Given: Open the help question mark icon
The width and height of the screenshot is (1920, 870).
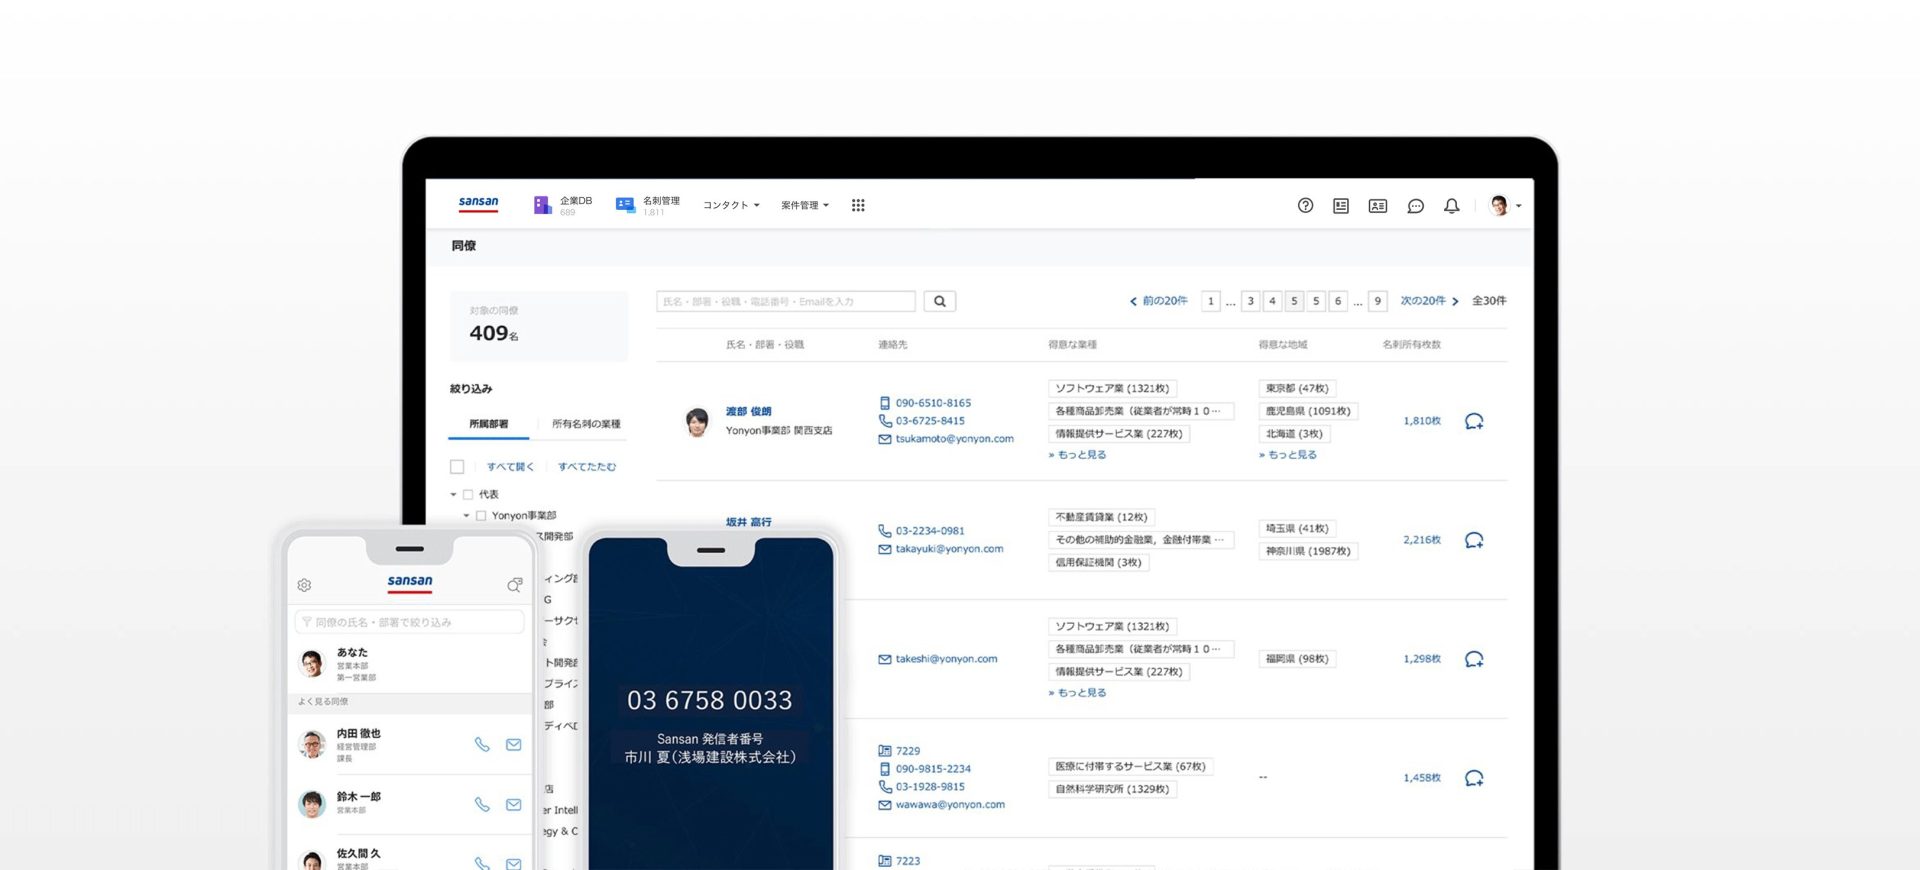Looking at the screenshot, I should (1305, 205).
